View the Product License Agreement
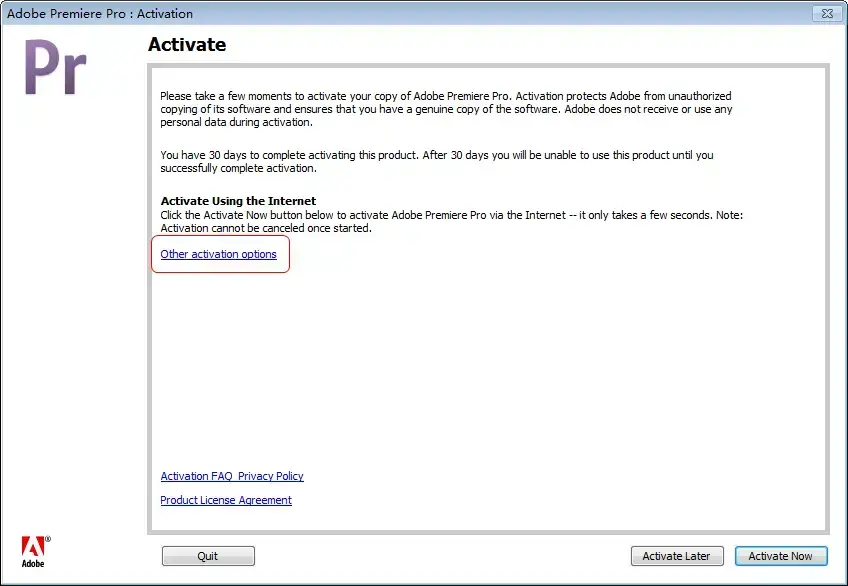Image resolution: width=848 pixels, height=586 pixels. 226,500
